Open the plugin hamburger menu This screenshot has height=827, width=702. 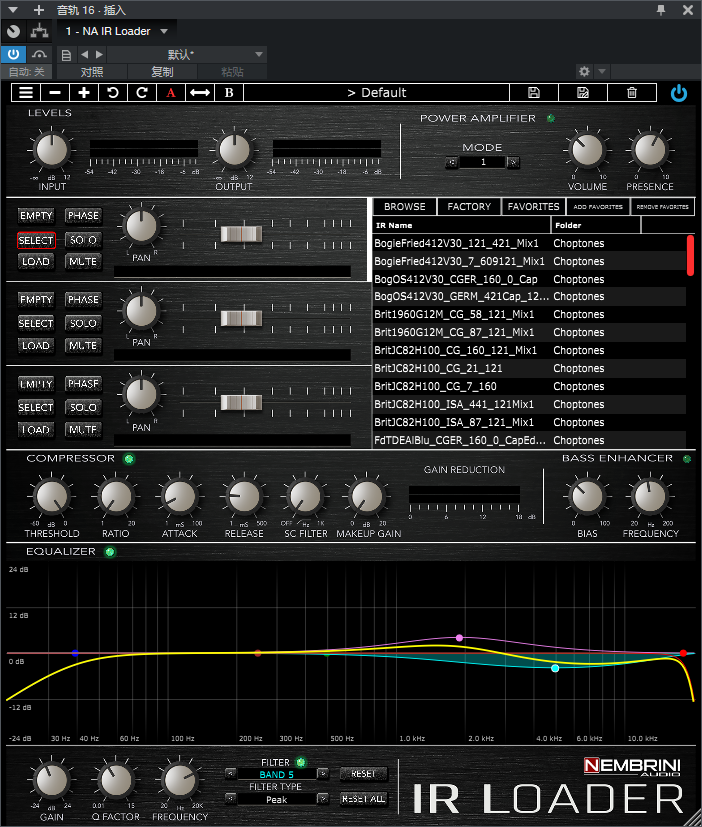[x=26, y=93]
